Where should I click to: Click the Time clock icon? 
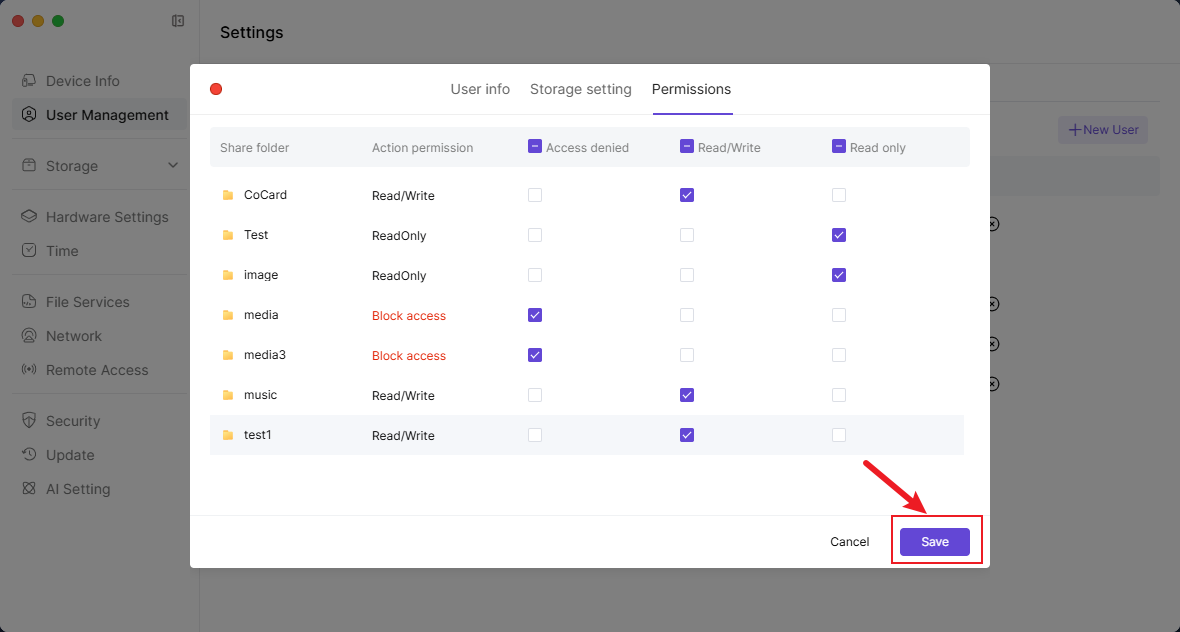tap(29, 251)
